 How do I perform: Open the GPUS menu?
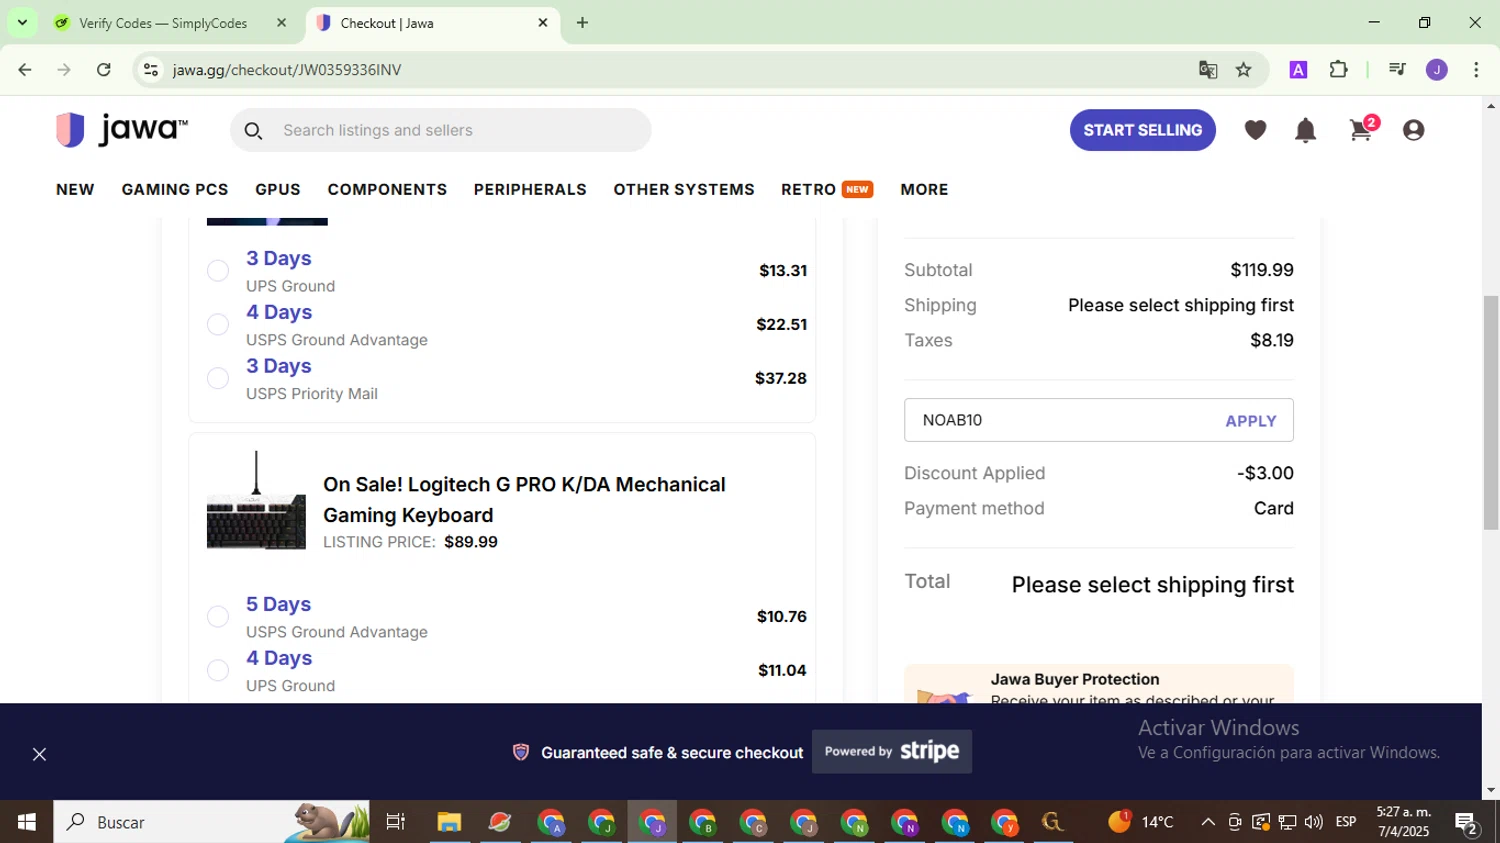(x=278, y=189)
